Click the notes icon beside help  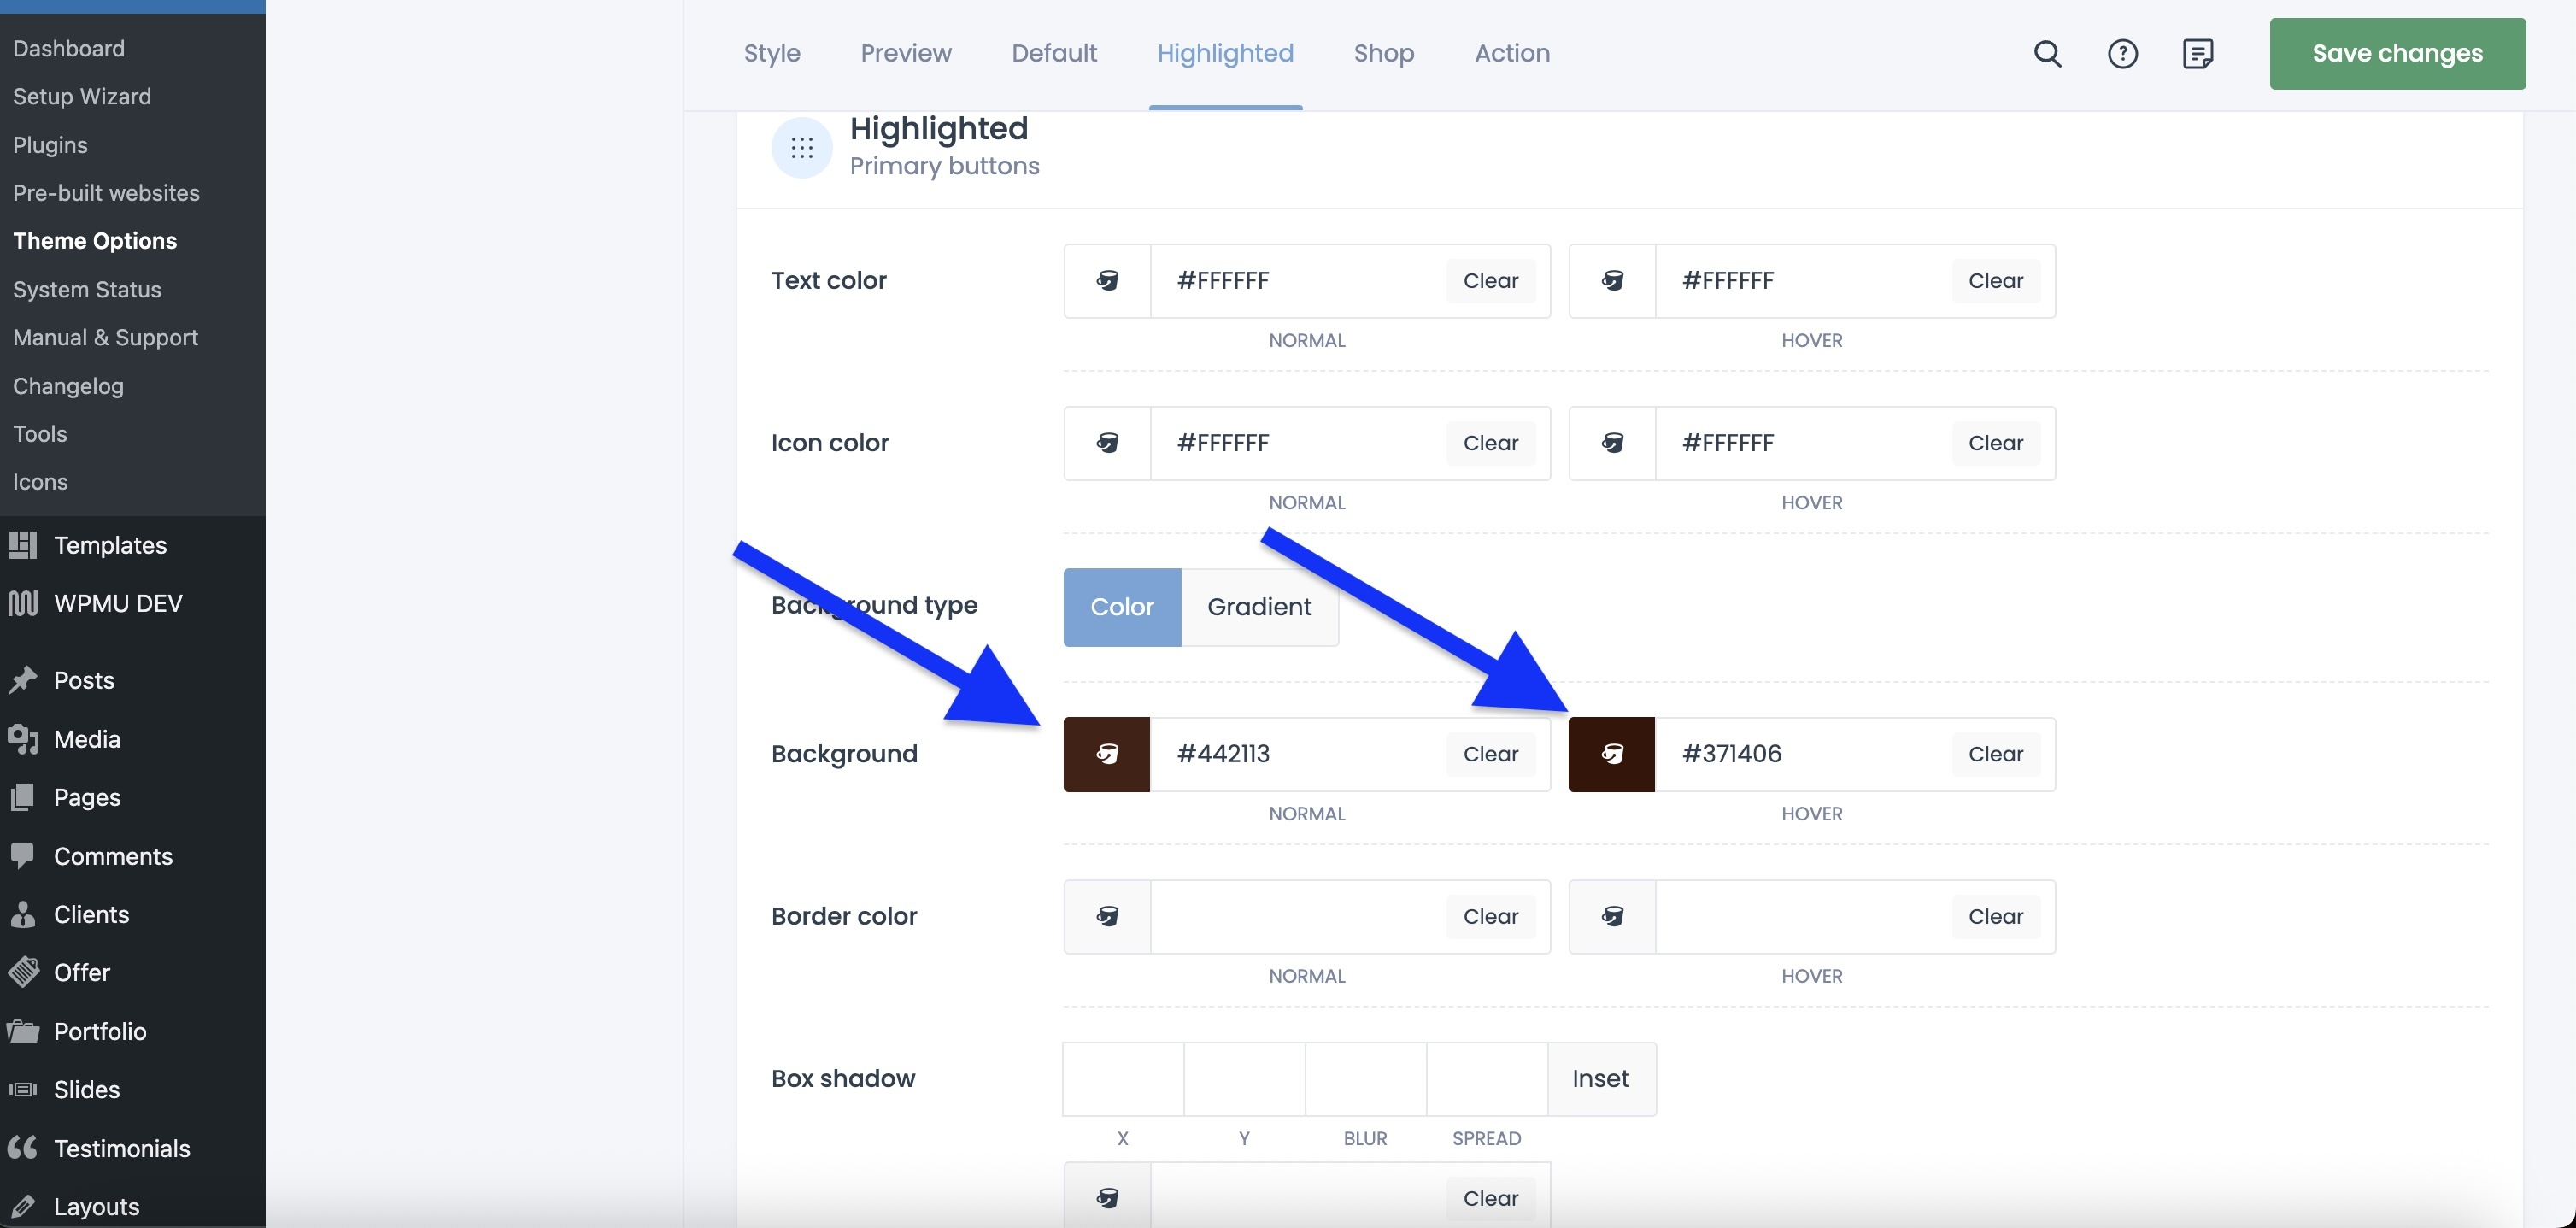click(2197, 53)
